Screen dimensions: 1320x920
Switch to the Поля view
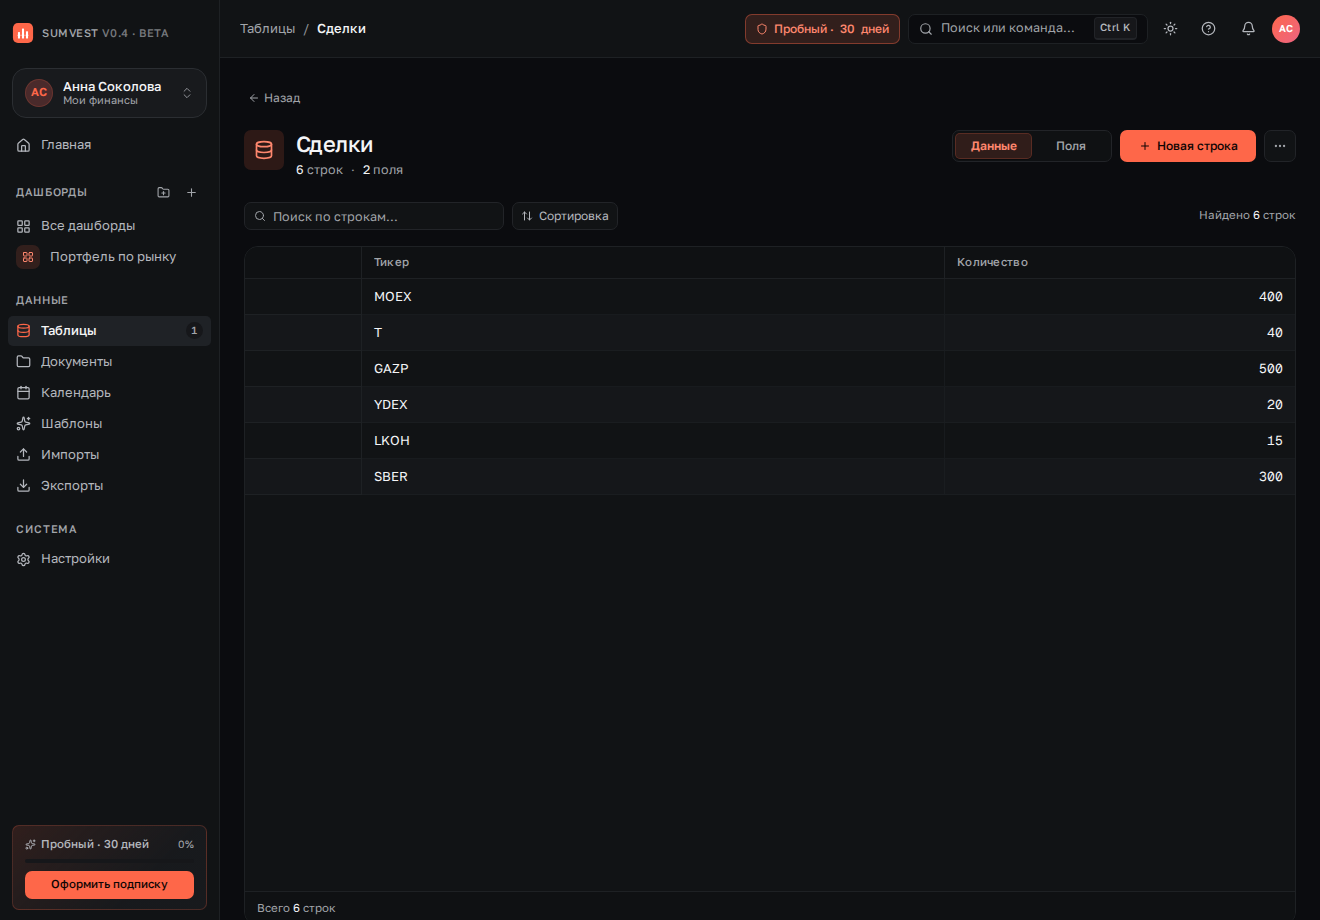click(x=1071, y=146)
